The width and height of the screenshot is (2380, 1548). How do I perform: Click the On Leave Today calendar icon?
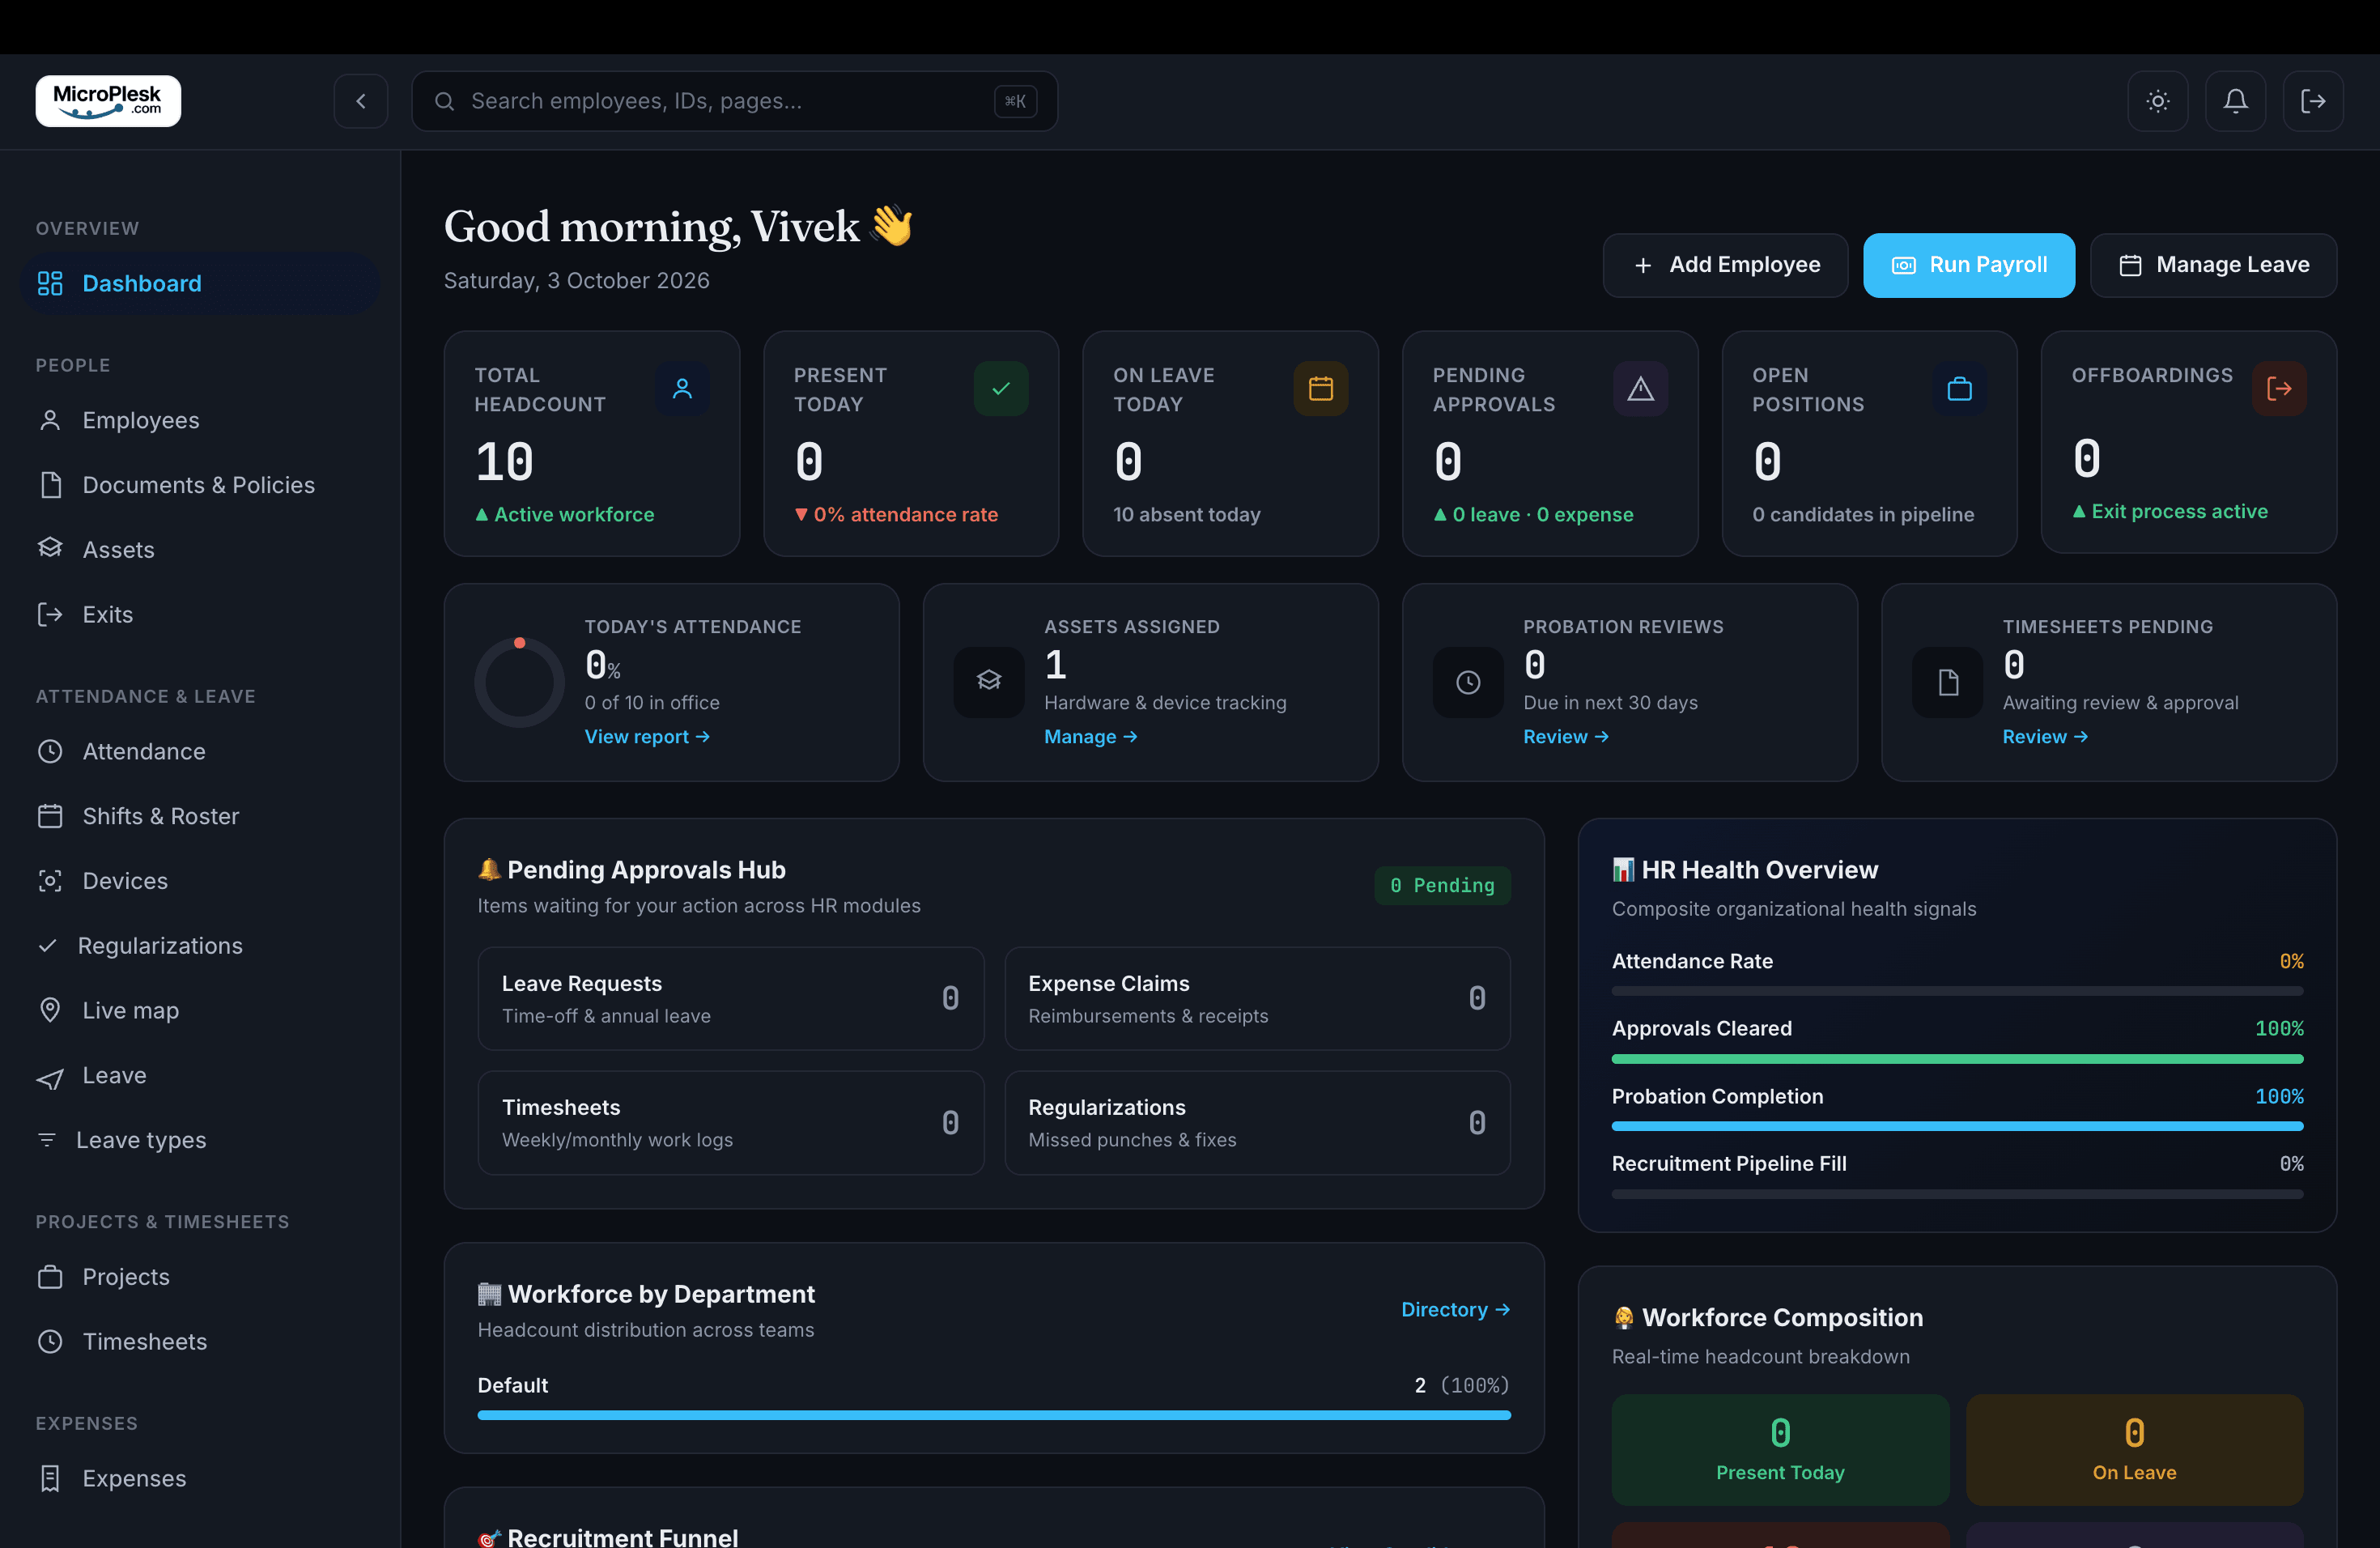(x=1321, y=389)
